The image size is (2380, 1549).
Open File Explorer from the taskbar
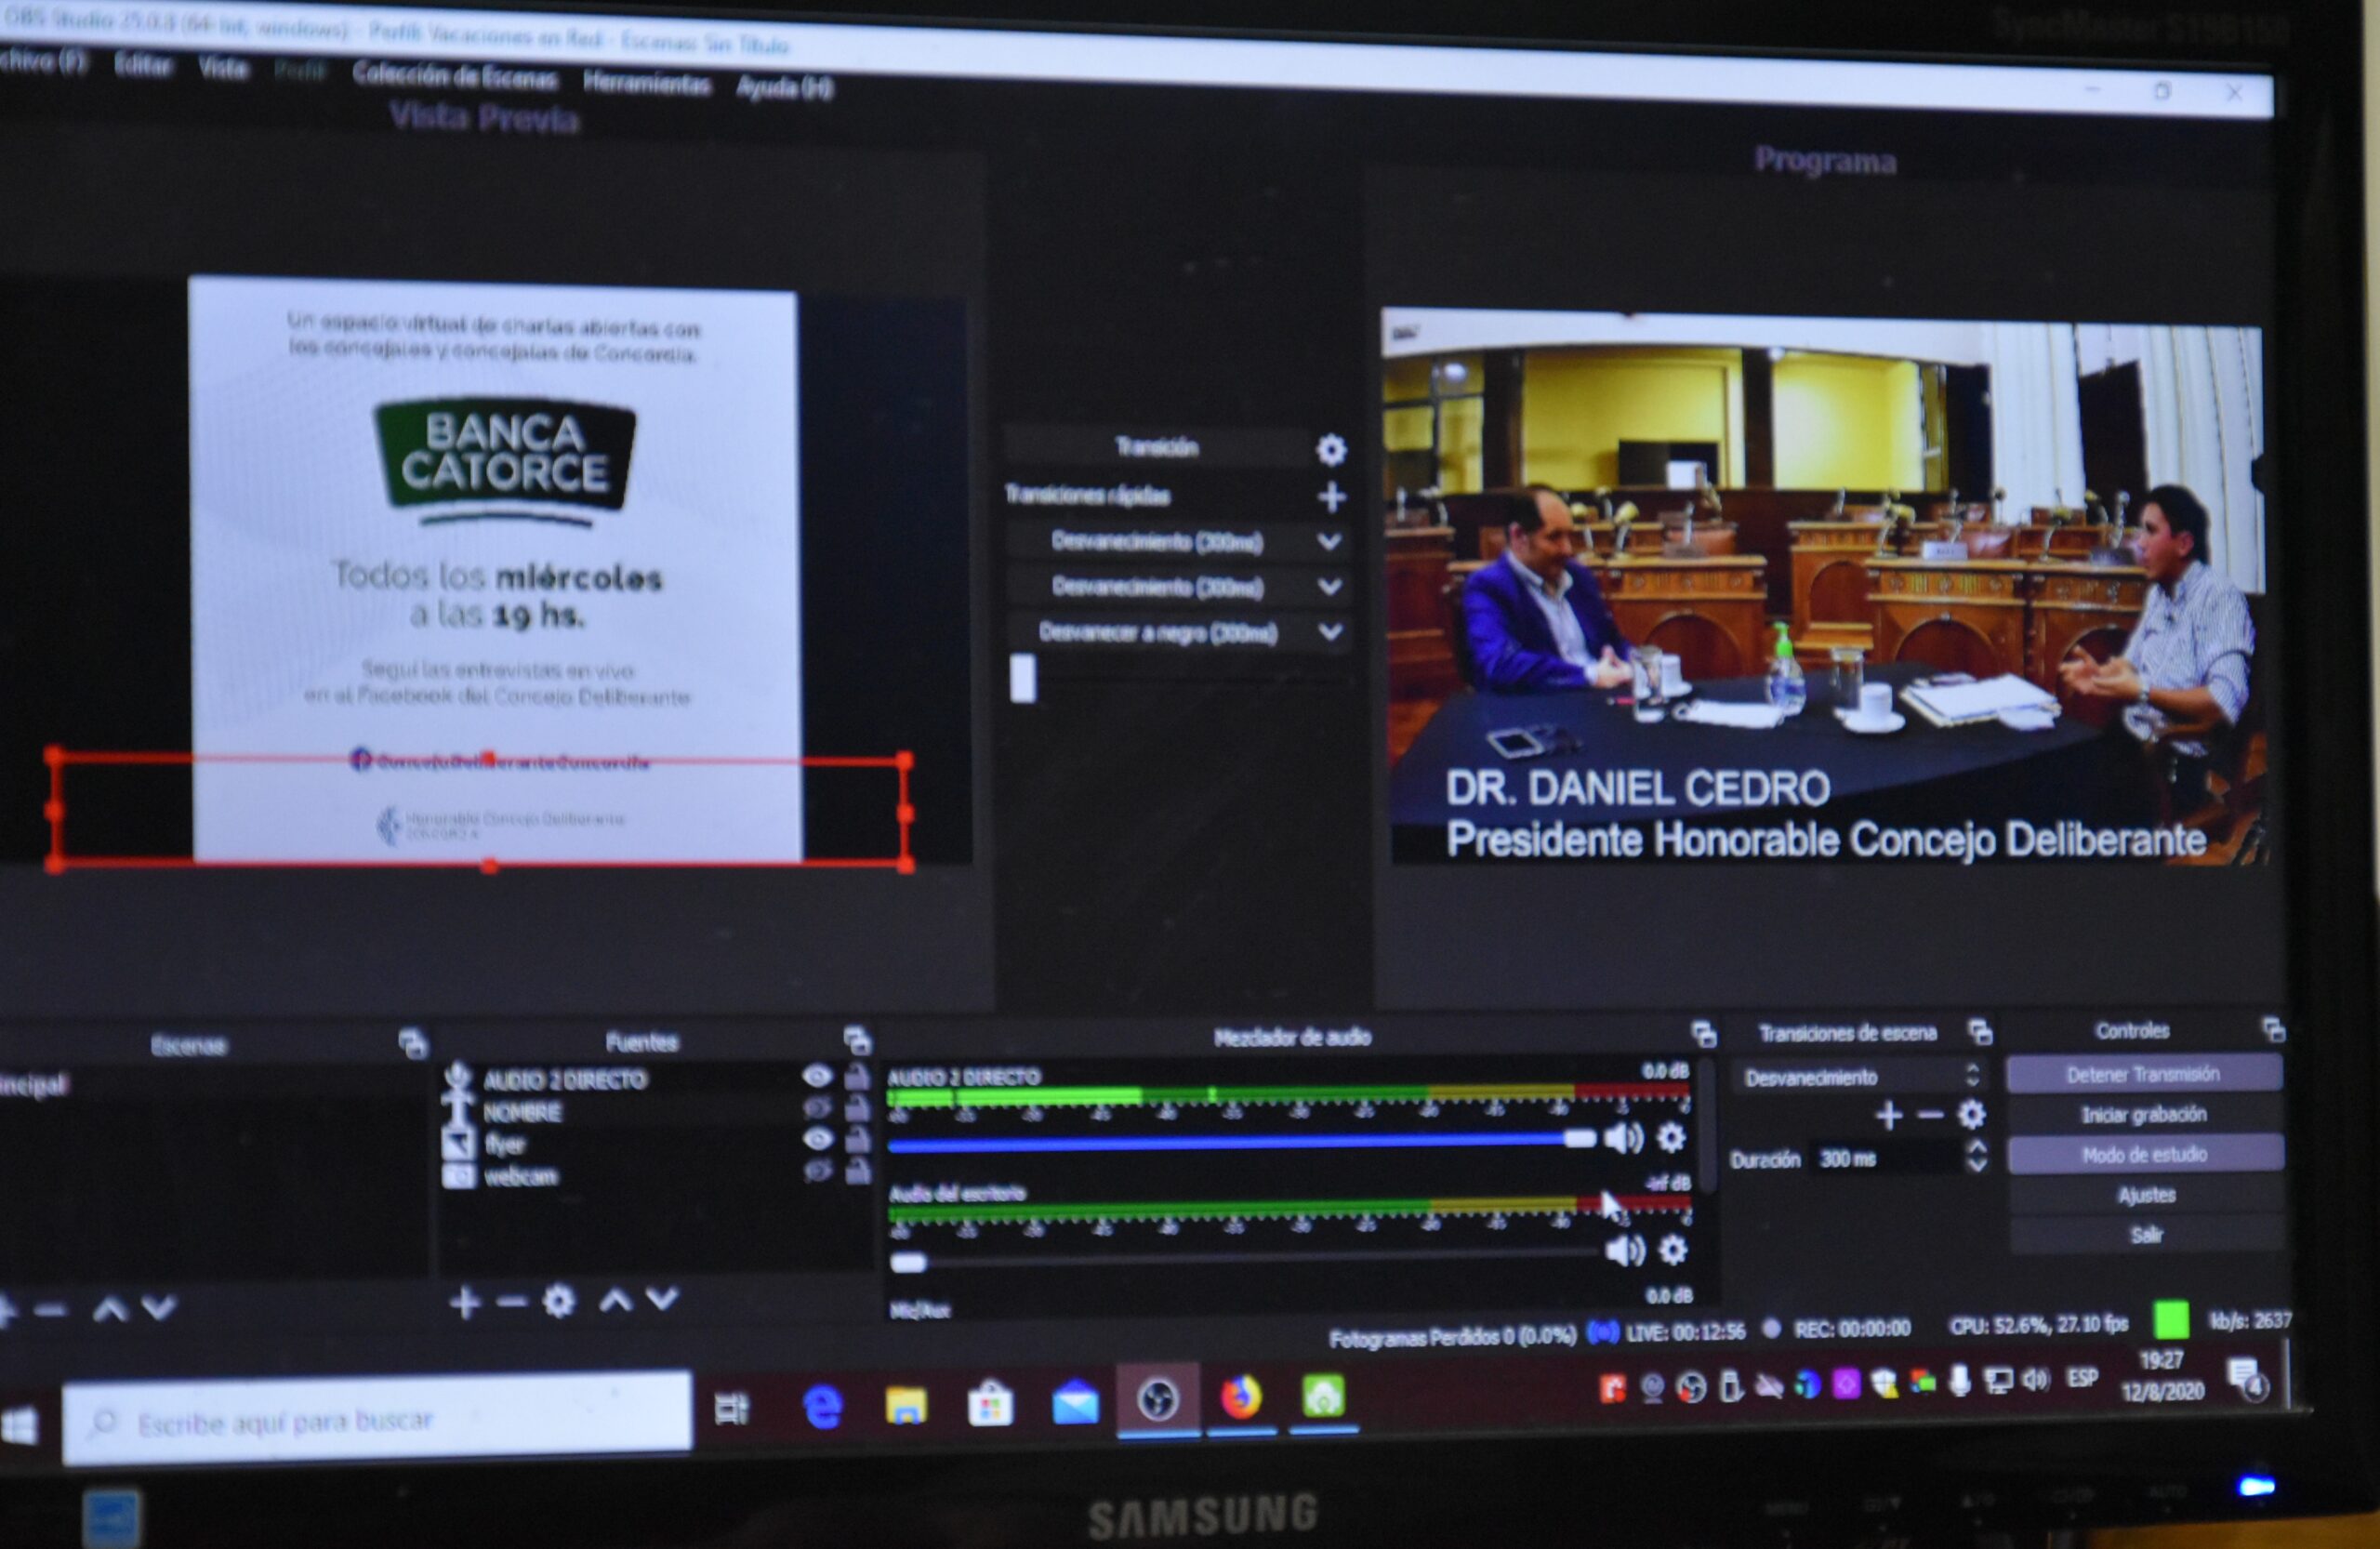click(x=906, y=1405)
